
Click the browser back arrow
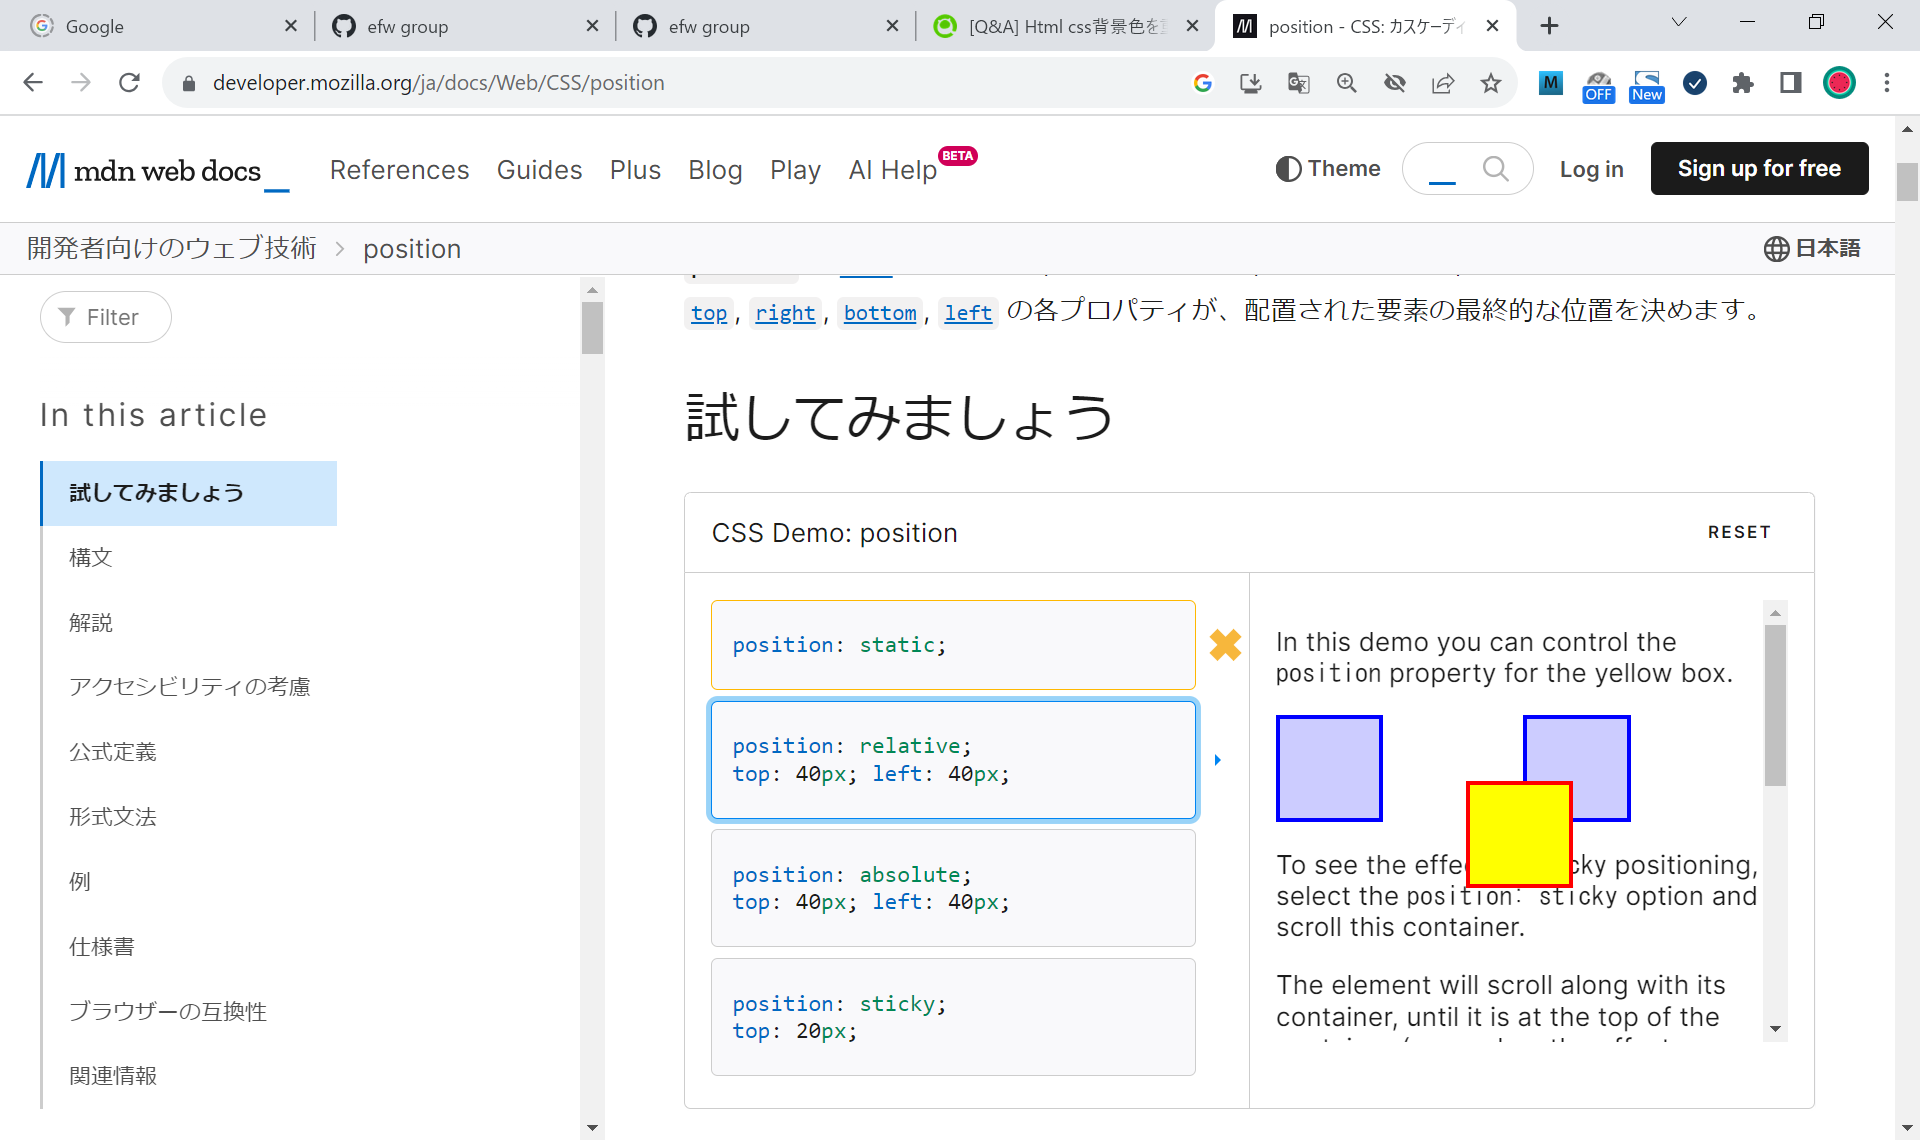33,83
